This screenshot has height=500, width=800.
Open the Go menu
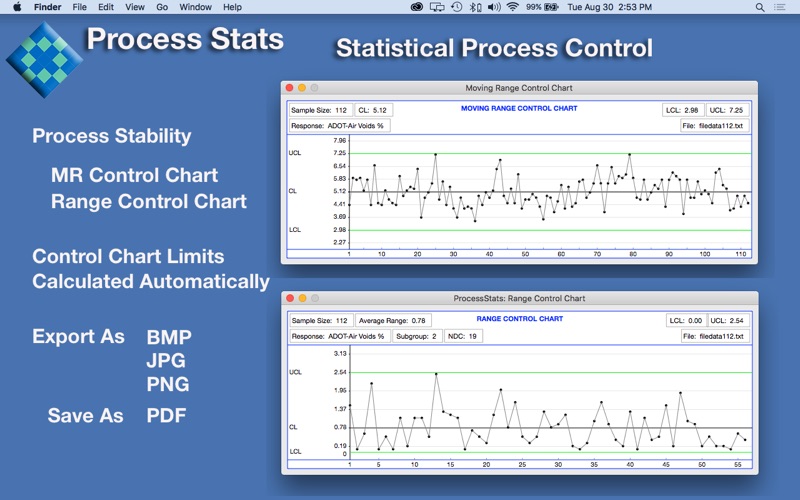coord(162,7)
